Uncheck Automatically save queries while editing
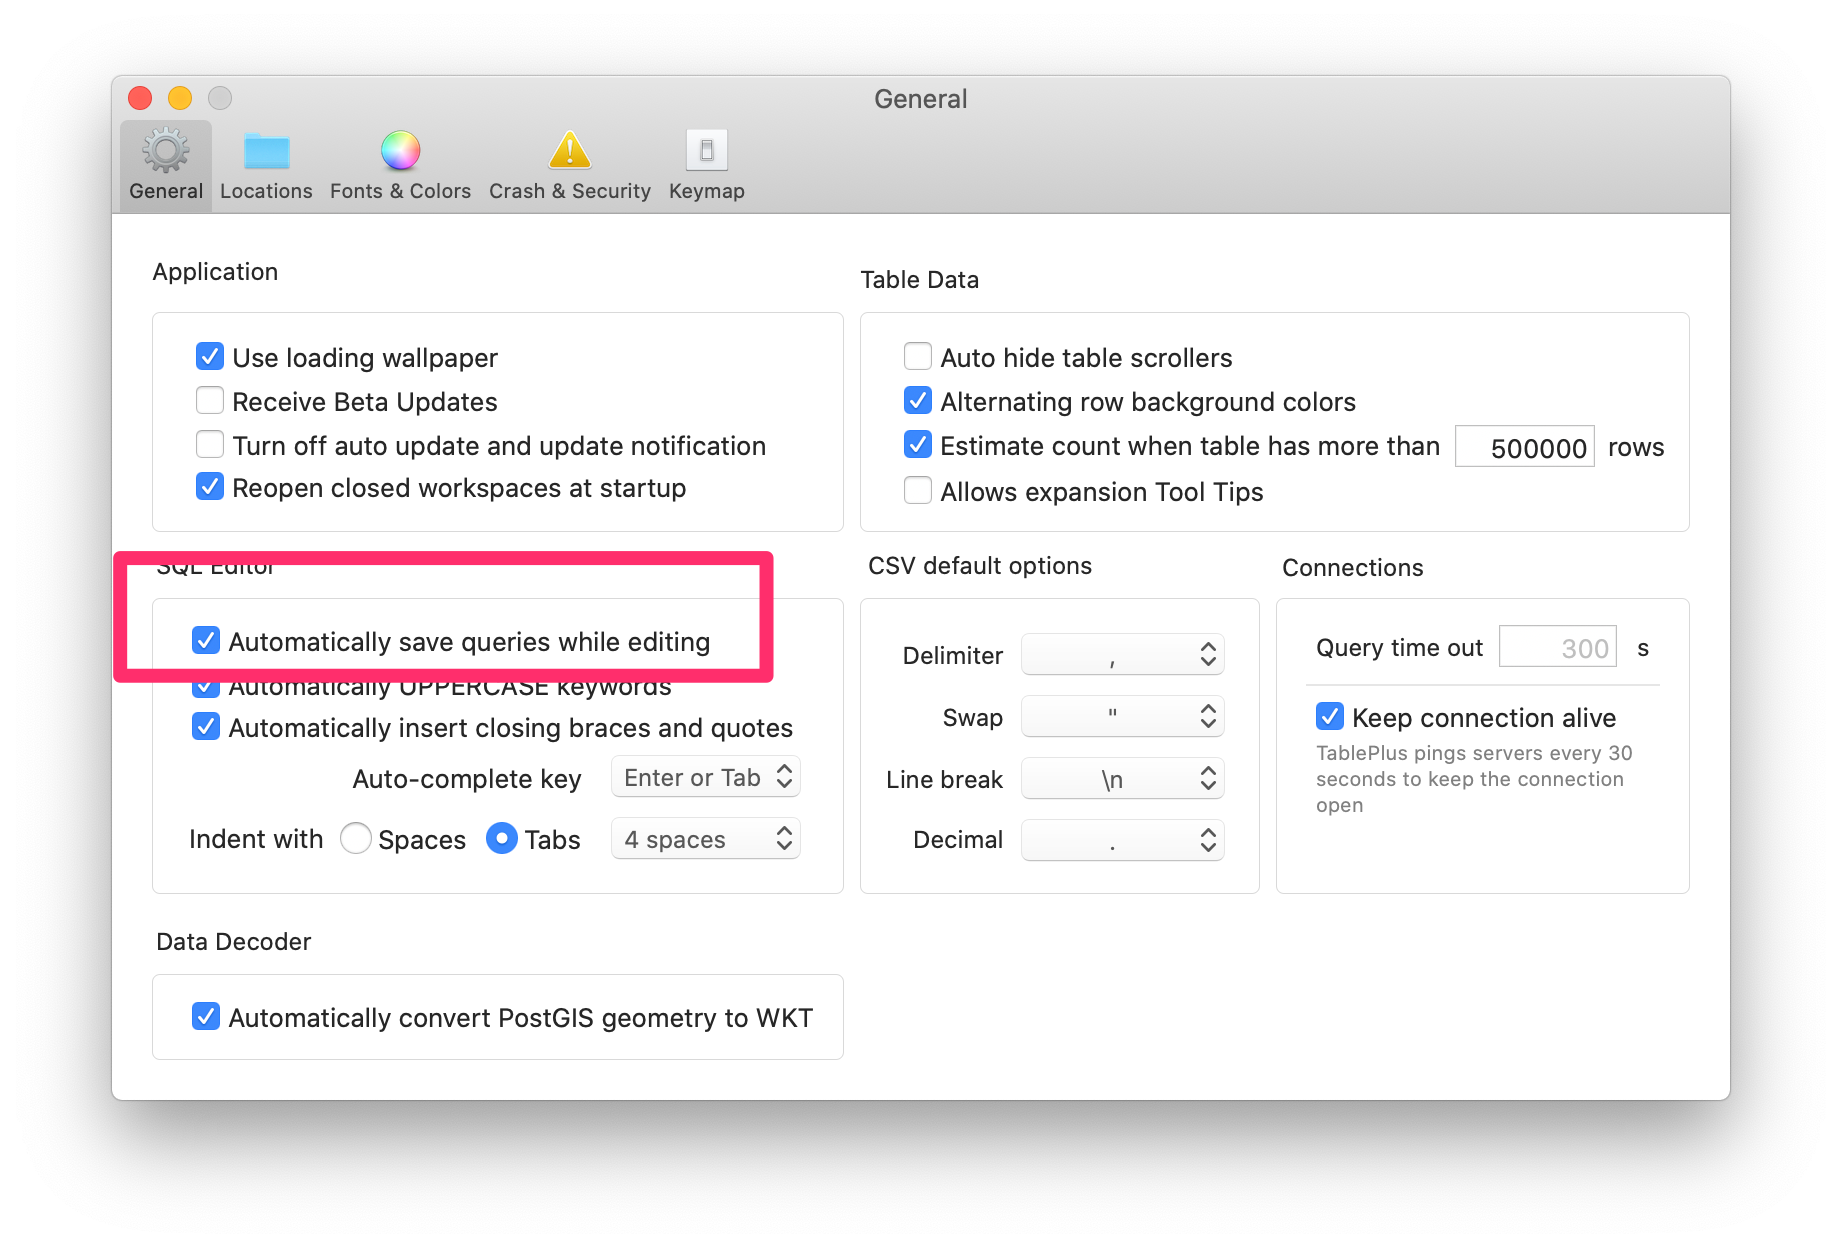This screenshot has height=1248, width=1842. (x=206, y=641)
